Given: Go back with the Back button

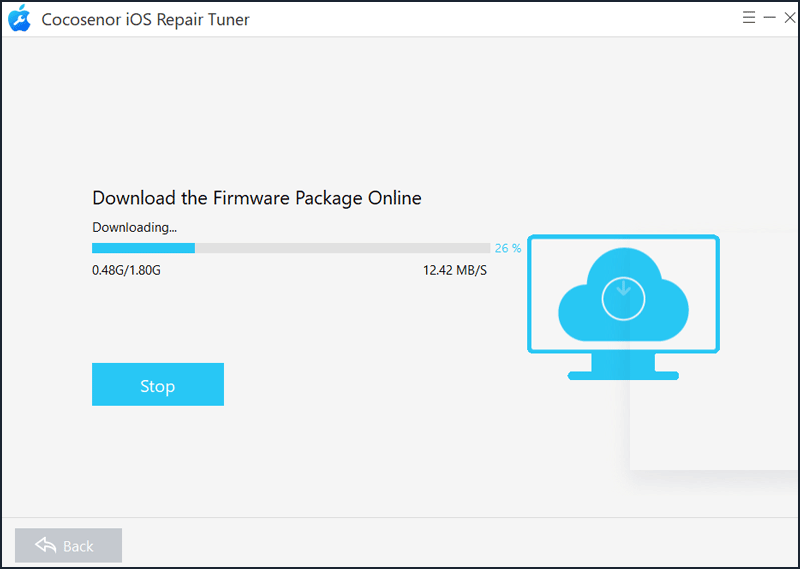Looking at the screenshot, I should tap(68, 545).
